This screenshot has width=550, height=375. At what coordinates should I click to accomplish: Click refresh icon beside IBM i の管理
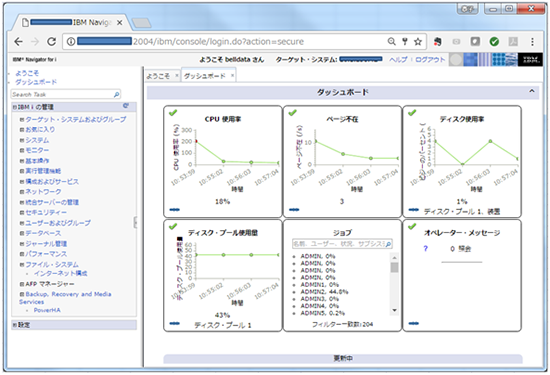(126, 106)
